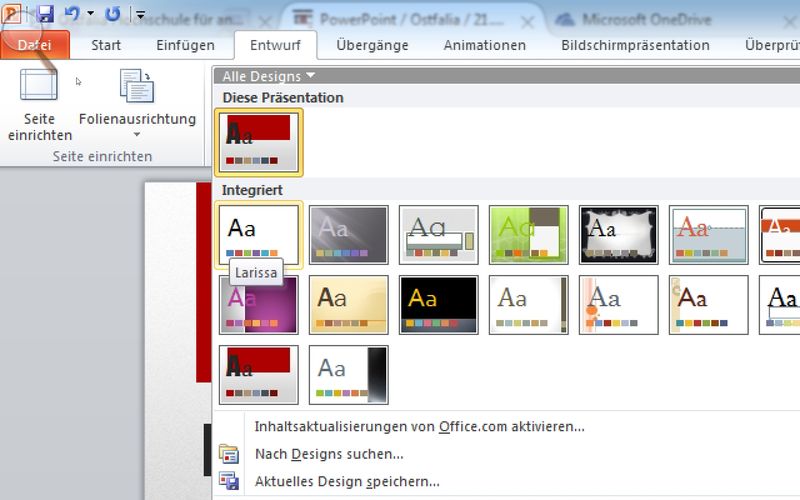Open the Animationen ribbon tab

[484, 45]
